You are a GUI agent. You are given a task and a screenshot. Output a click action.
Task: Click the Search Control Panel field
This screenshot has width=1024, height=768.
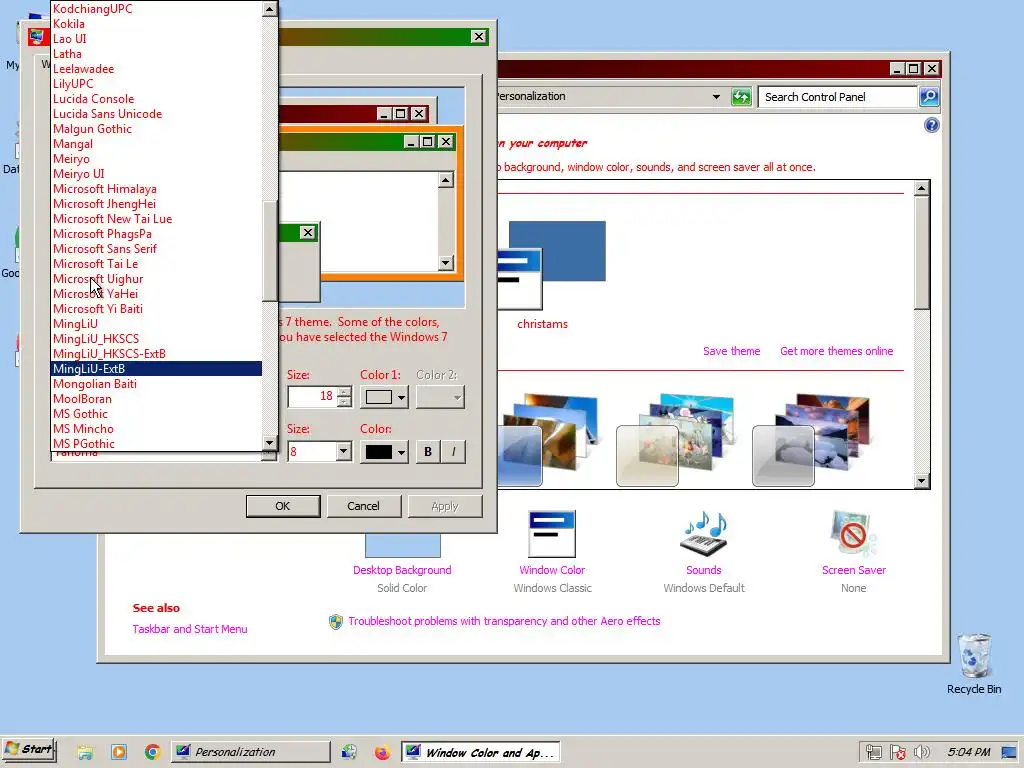click(838, 97)
